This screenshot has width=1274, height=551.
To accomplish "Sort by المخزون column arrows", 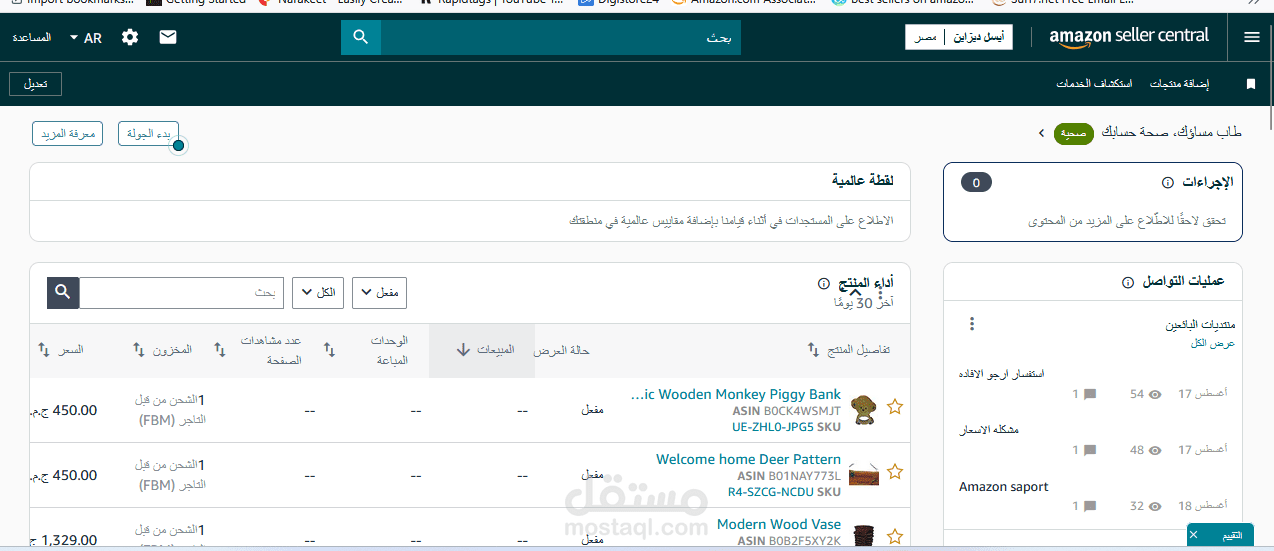I will [x=139, y=350].
